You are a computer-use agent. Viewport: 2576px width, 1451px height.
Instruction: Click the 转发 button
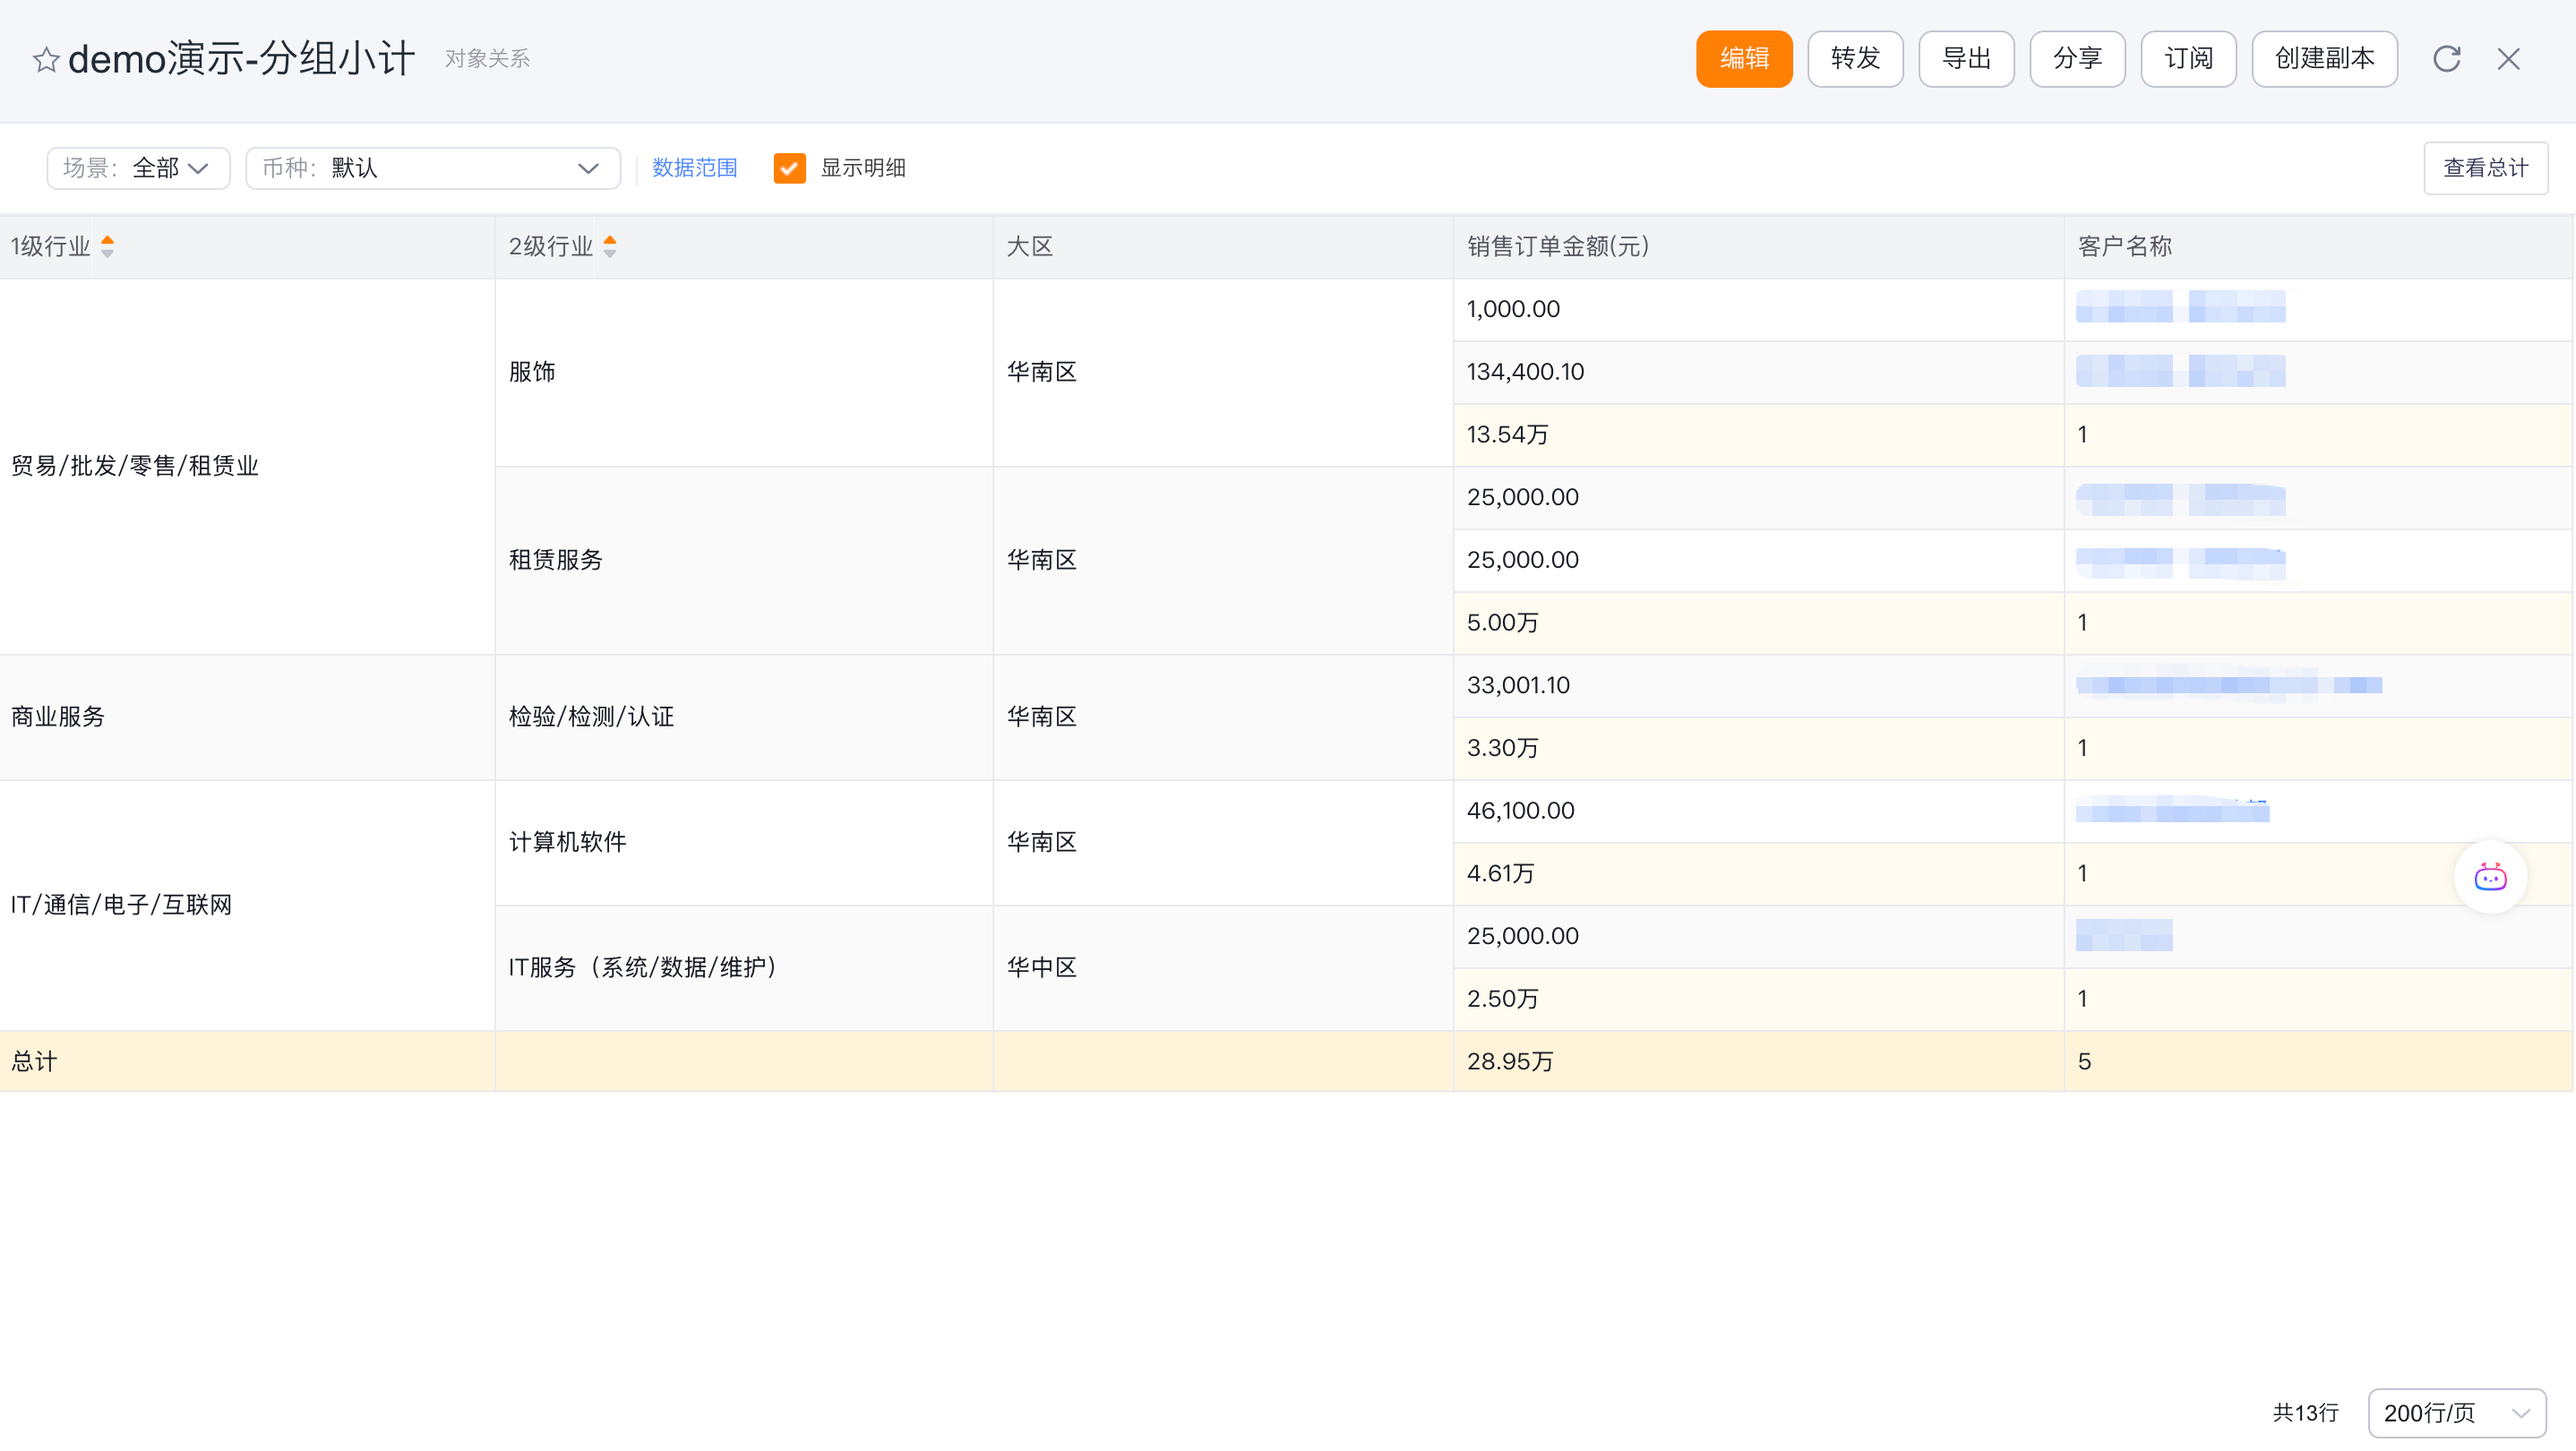tap(1855, 59)
